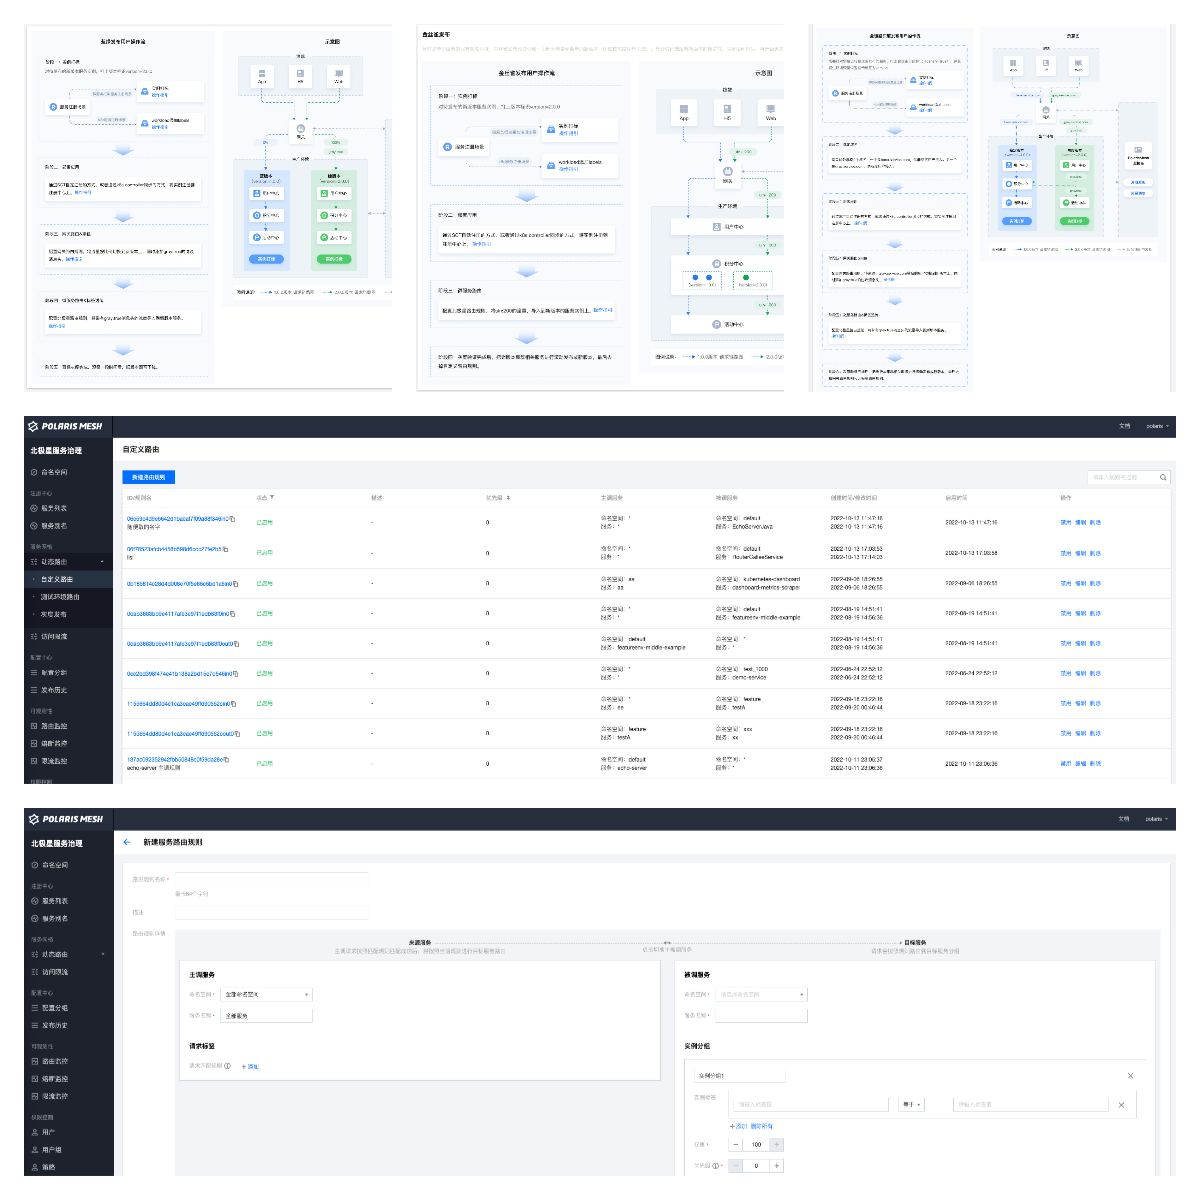The image size is (1200, 1200).
Task: Click 禁用 in the EchoServerJava row
Action: tap(1065, 522)
